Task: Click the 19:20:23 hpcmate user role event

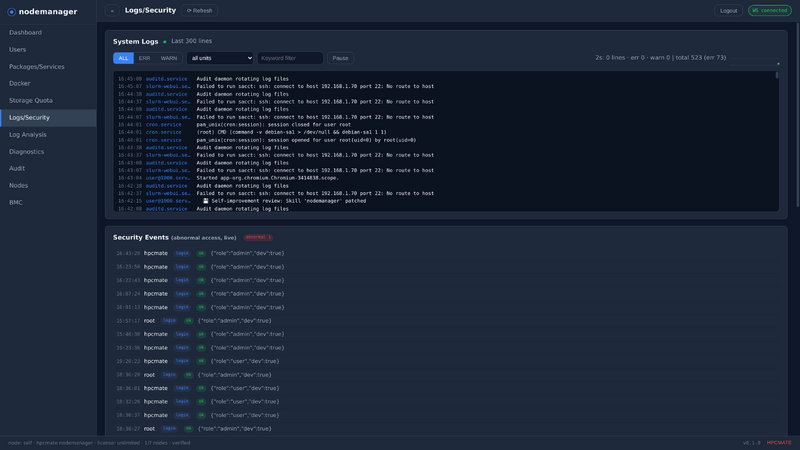Action: (446, 361)
